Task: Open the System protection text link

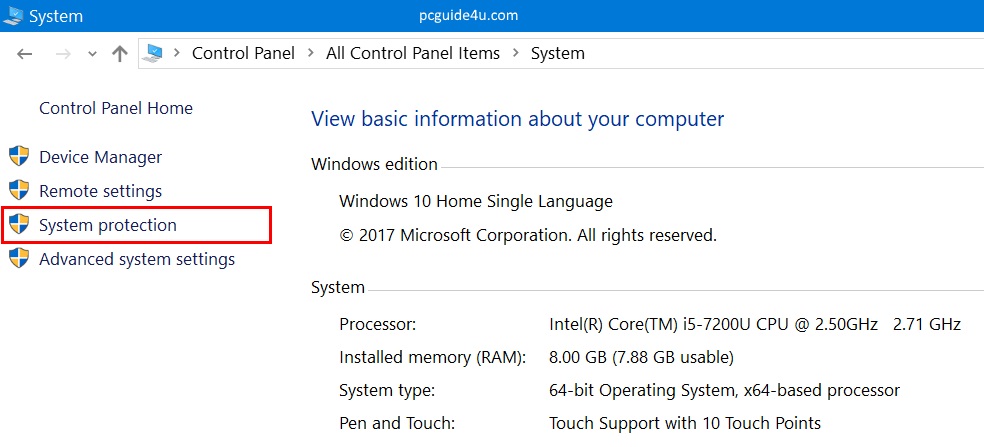Action: (x=108, y=225)
